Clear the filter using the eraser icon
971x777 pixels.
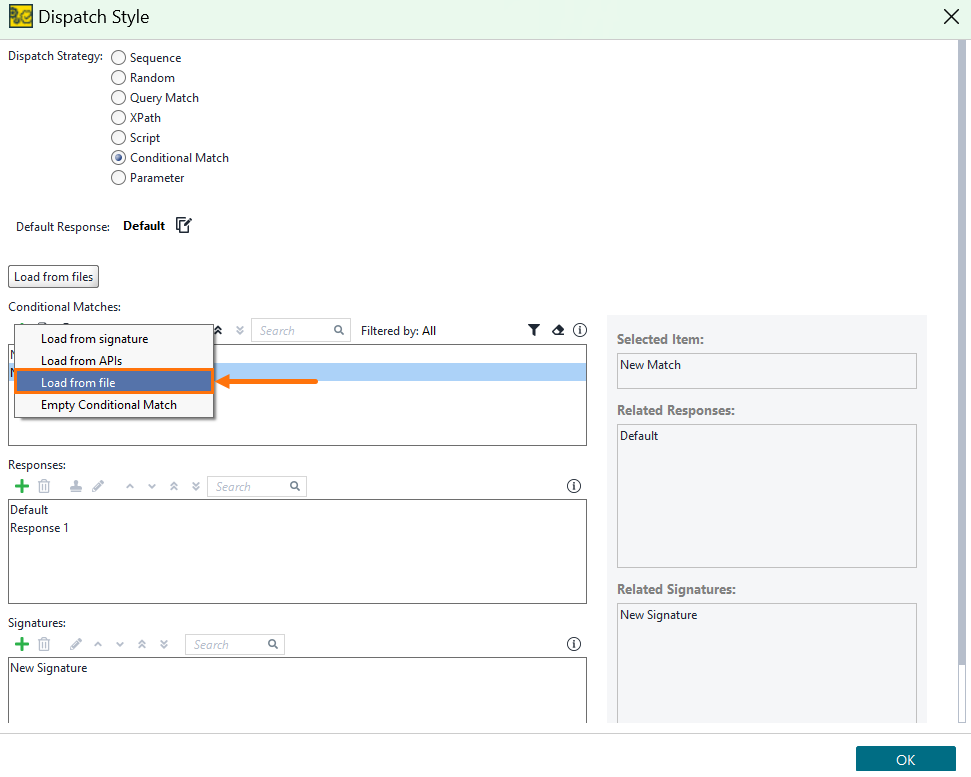pos(557,330)
